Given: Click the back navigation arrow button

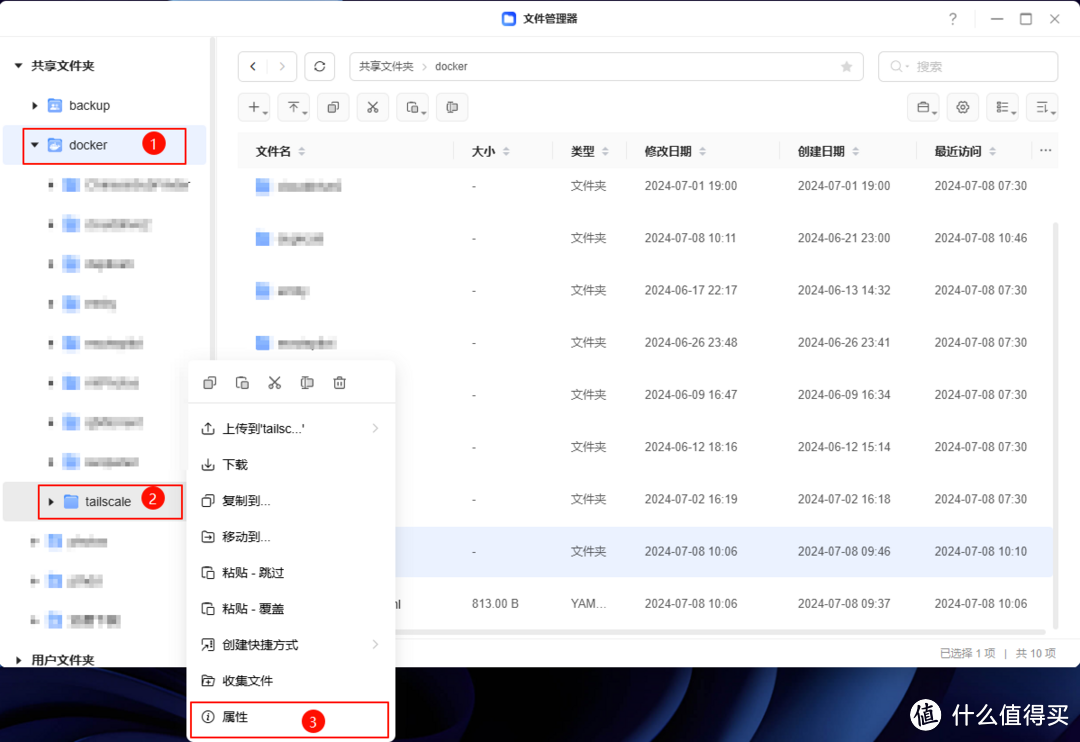Looking at the screenshot, I should click(x=252, y=66).
